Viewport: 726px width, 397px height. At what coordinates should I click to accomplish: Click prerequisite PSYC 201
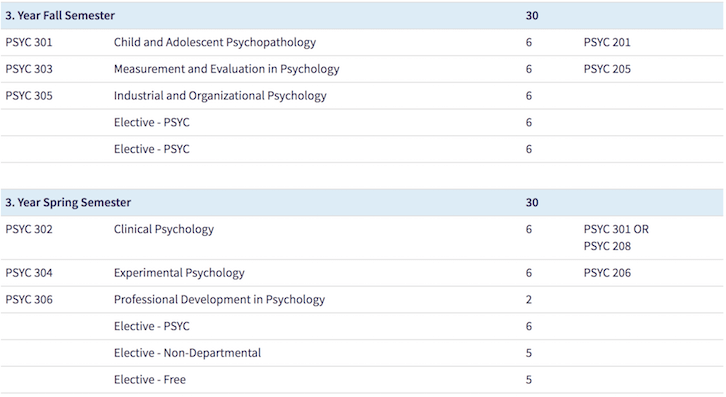(607, 42)
